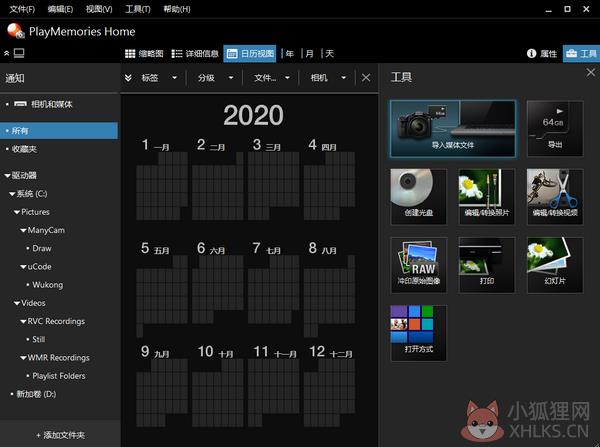
Task: Select 相机和媒体 in the sidebar
Action: [x=51, y=104]
